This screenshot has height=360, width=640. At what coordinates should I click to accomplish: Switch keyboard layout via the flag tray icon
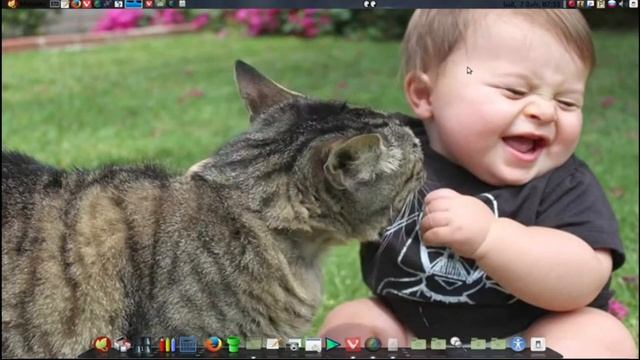pos(612,4)
